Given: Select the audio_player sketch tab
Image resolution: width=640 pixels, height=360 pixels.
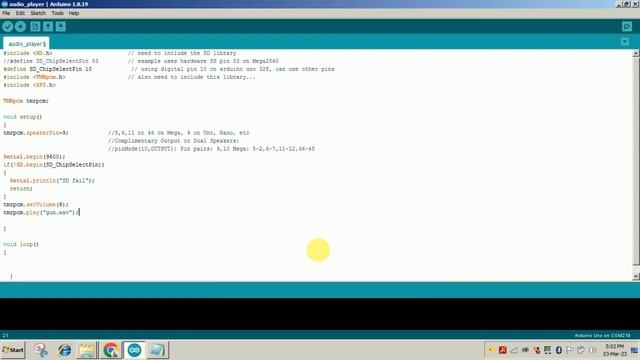Looking at the screenshot, I should (27, 44).
